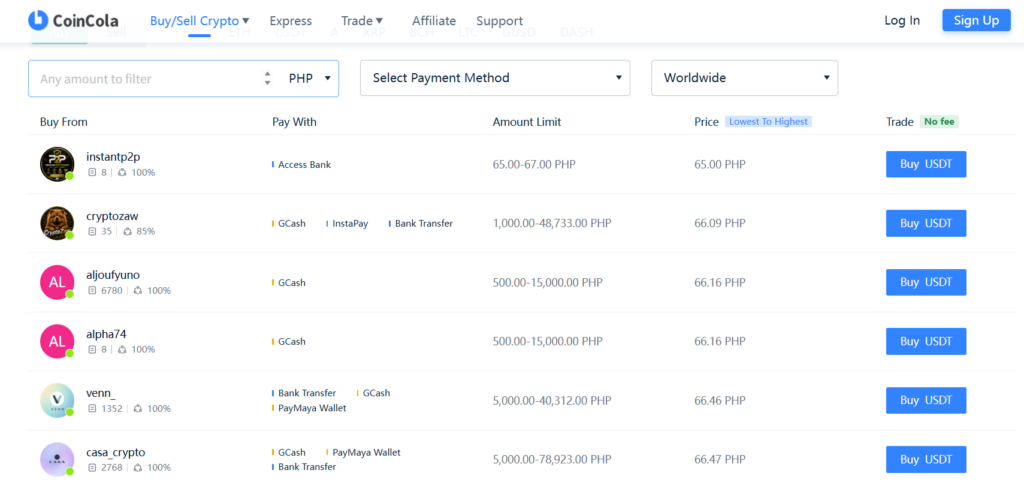Click 5,000.00-78,923.00 PHP amount limit

[552, 460]
